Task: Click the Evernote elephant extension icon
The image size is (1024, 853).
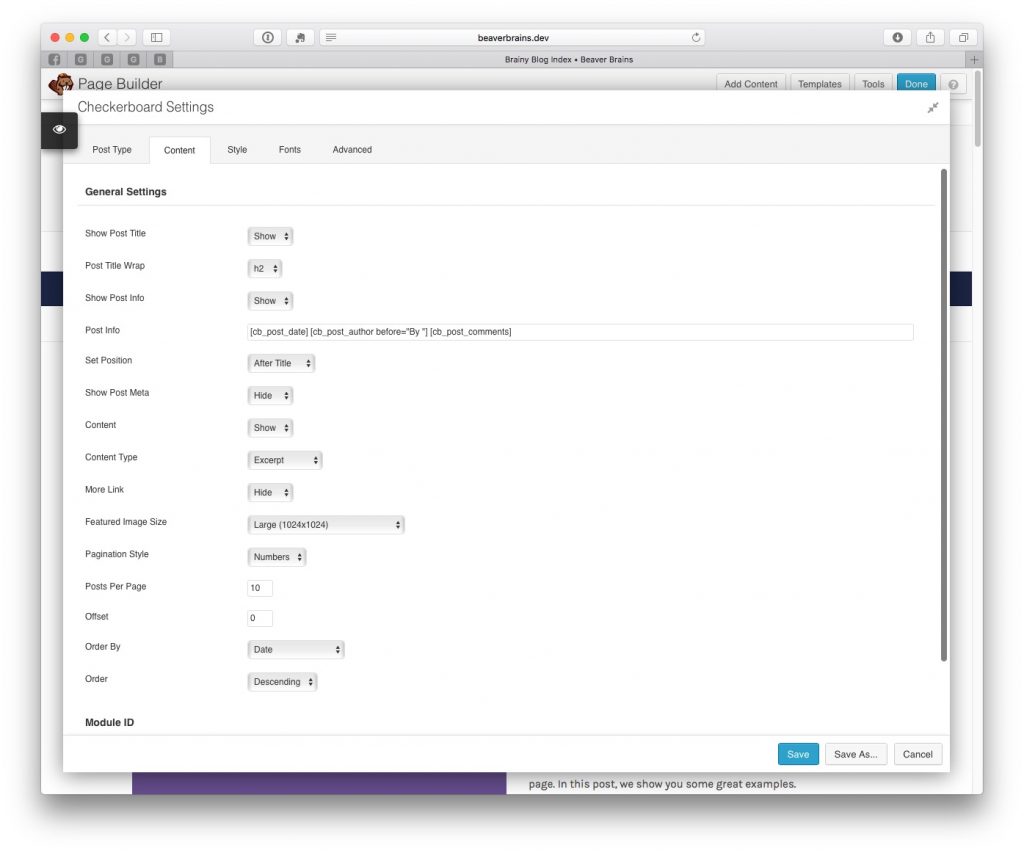Action: (x=300, y=37)
